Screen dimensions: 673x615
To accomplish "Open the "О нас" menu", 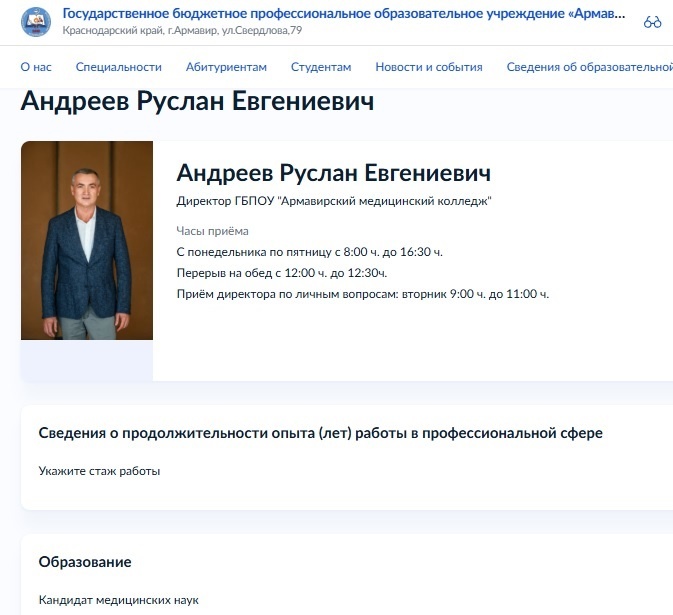I will (36, 67).
